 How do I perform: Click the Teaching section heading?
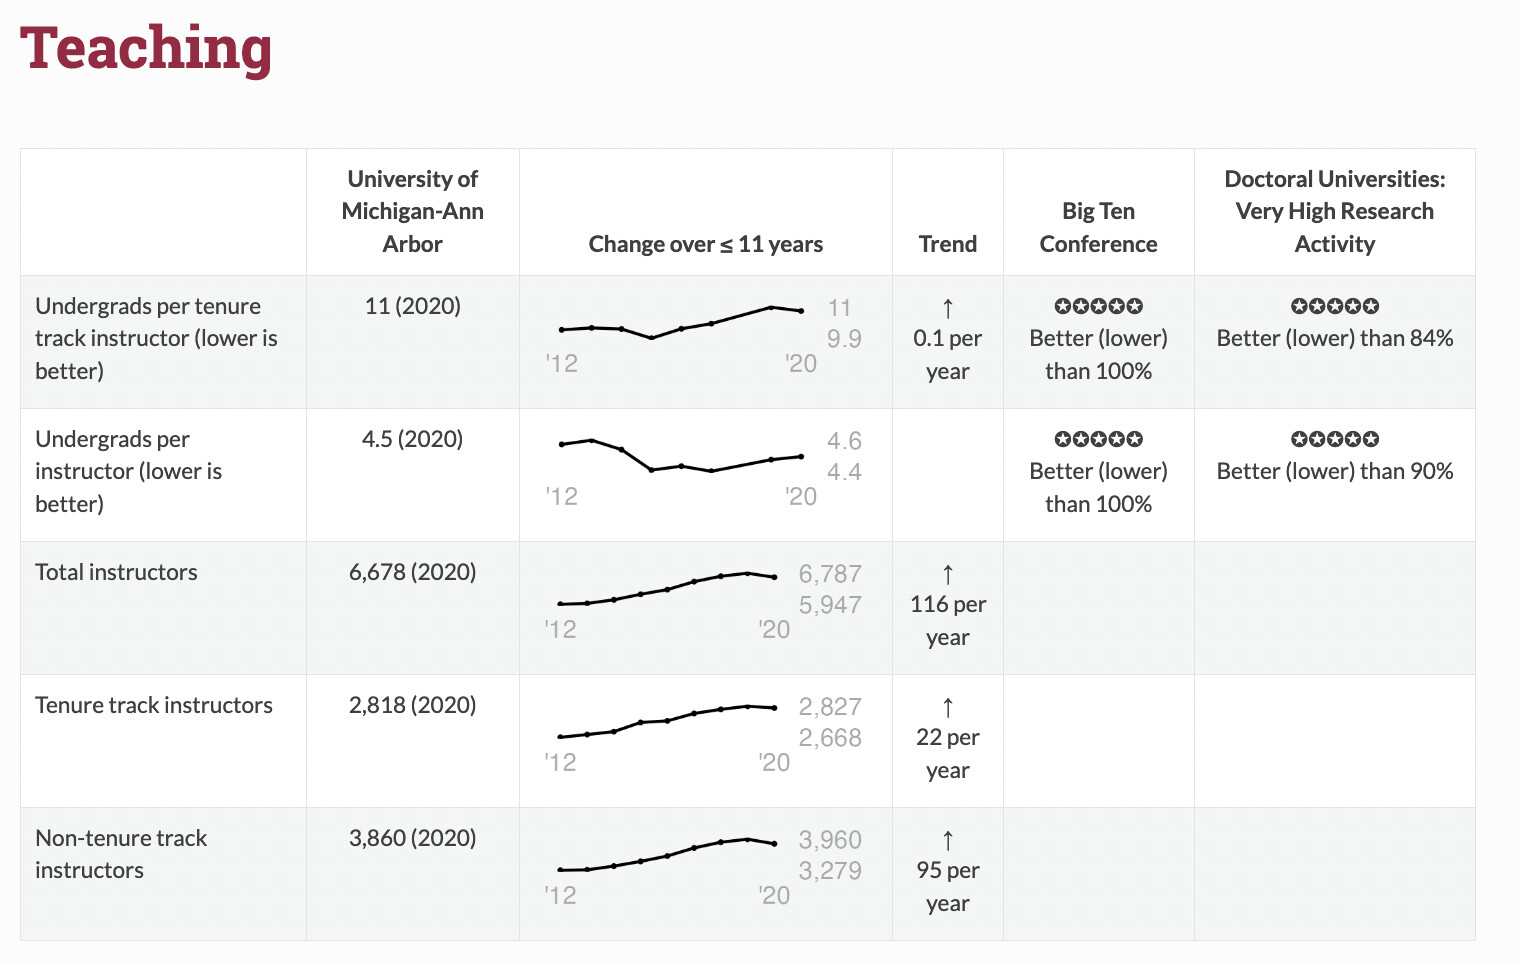[x=146, y=48]
